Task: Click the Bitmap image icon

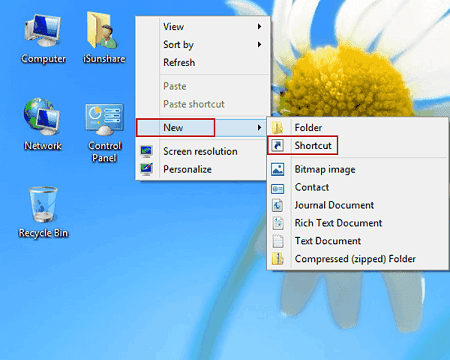Action: [277, 169]
